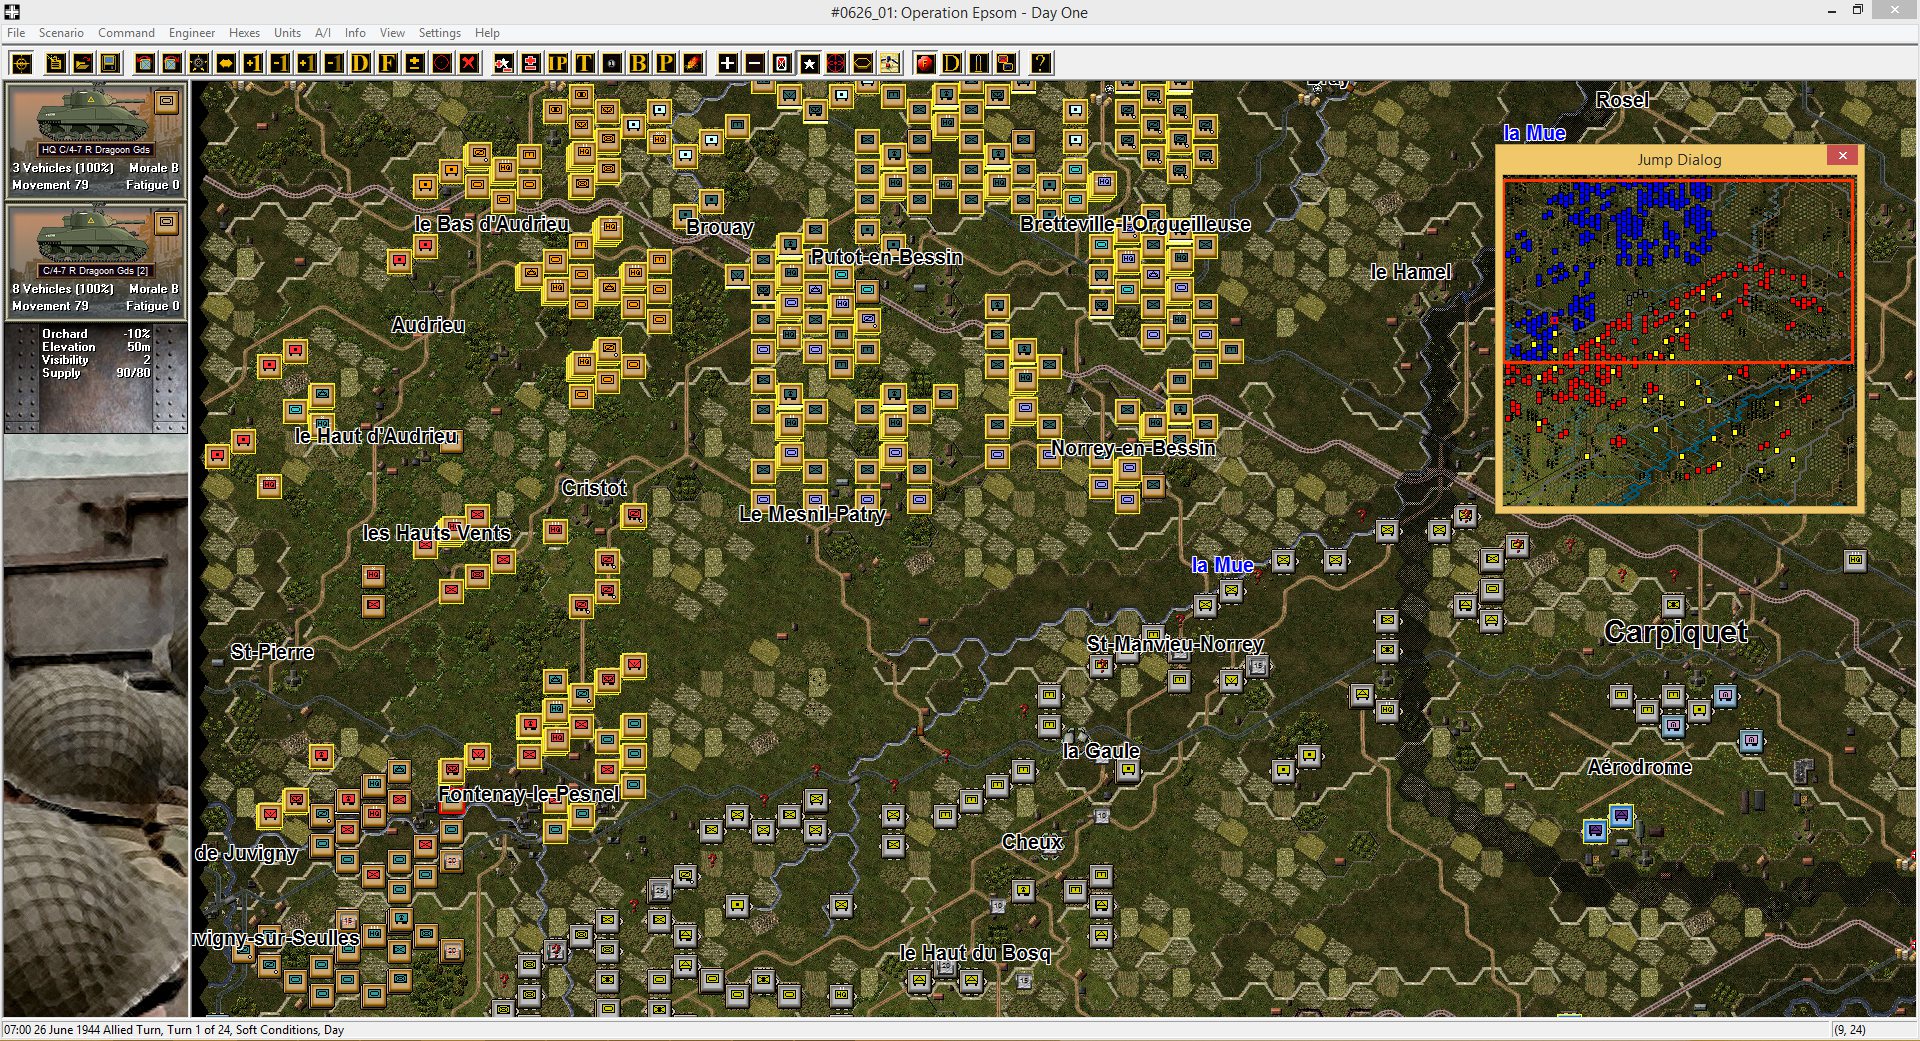
Task: Toggle the white star toolbar button
Action: (x=809, y=64)
